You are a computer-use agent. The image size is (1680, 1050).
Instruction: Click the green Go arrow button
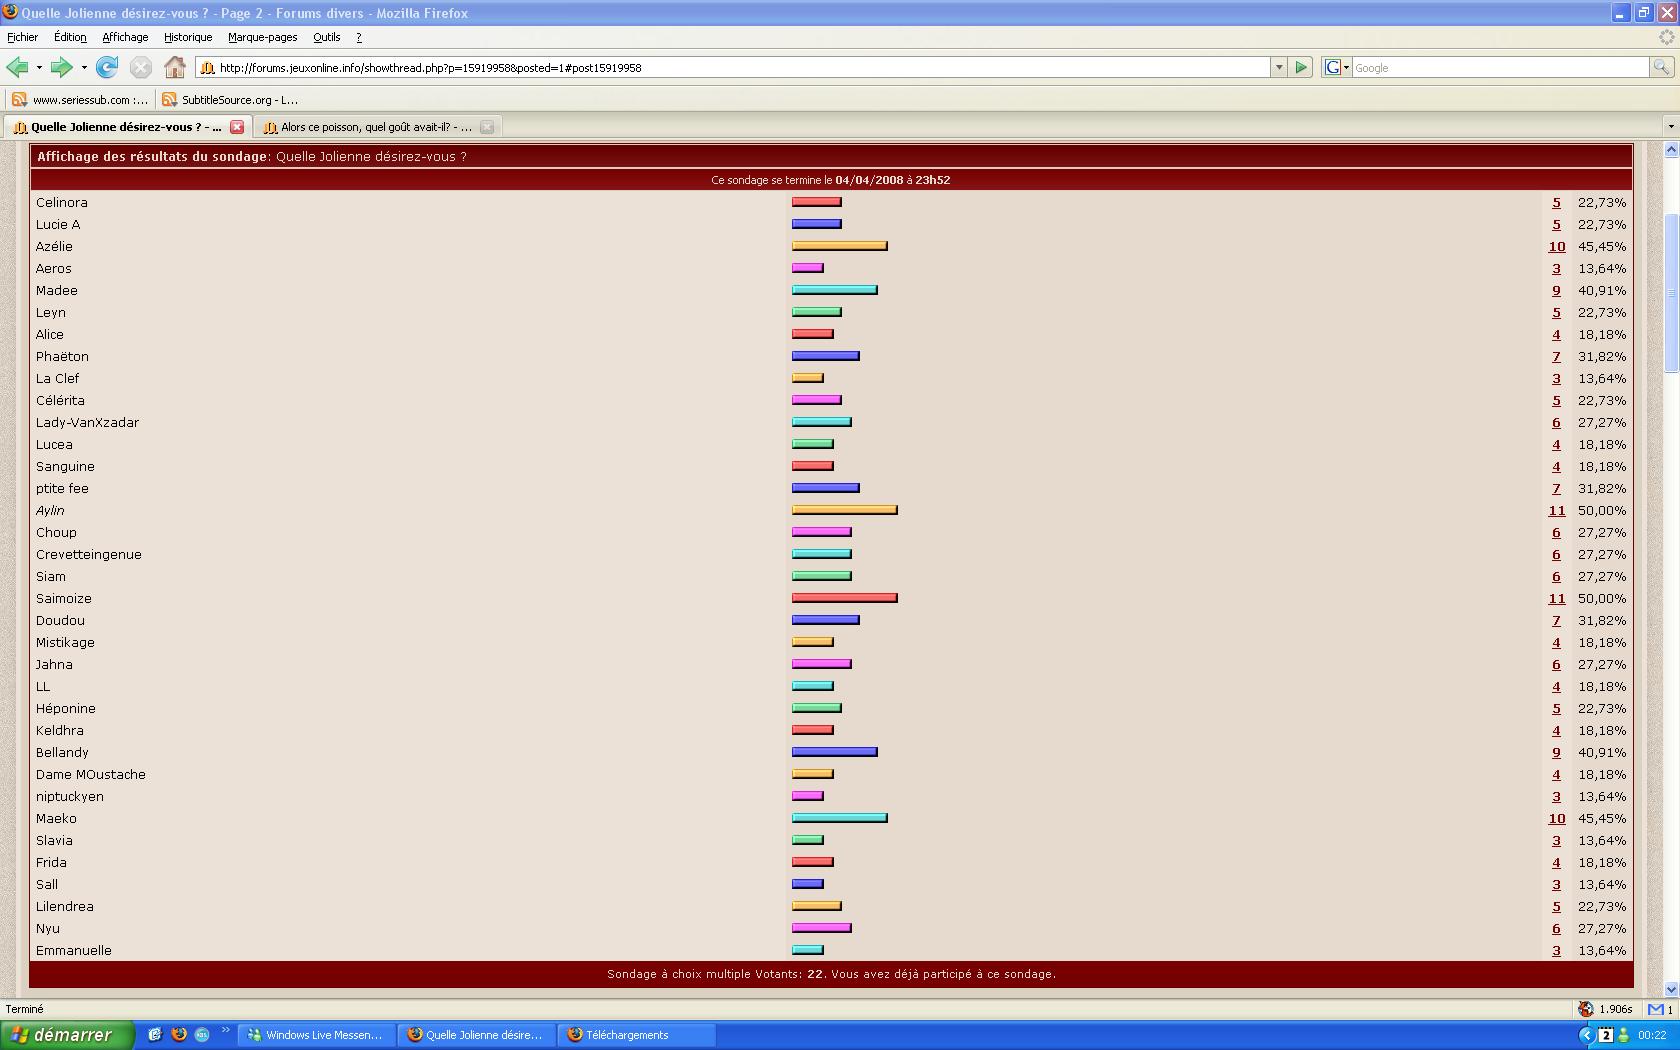1301,67
